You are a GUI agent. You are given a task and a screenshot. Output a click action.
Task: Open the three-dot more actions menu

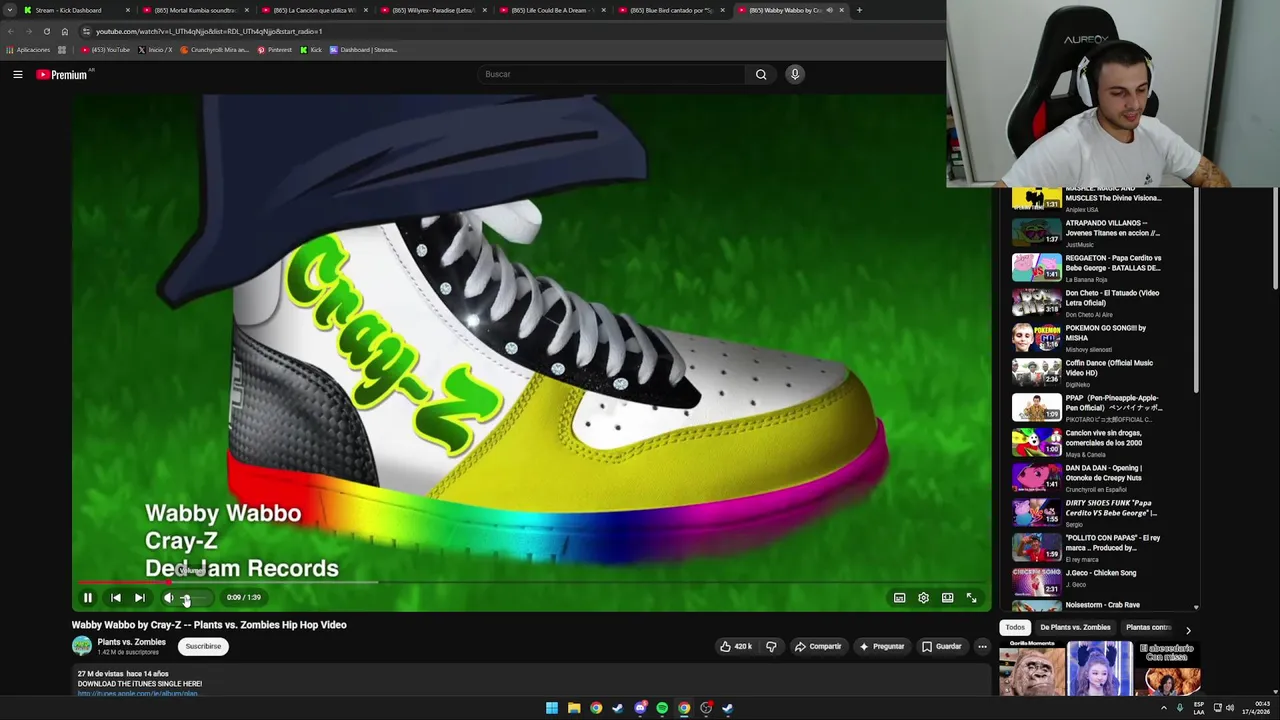982,647
